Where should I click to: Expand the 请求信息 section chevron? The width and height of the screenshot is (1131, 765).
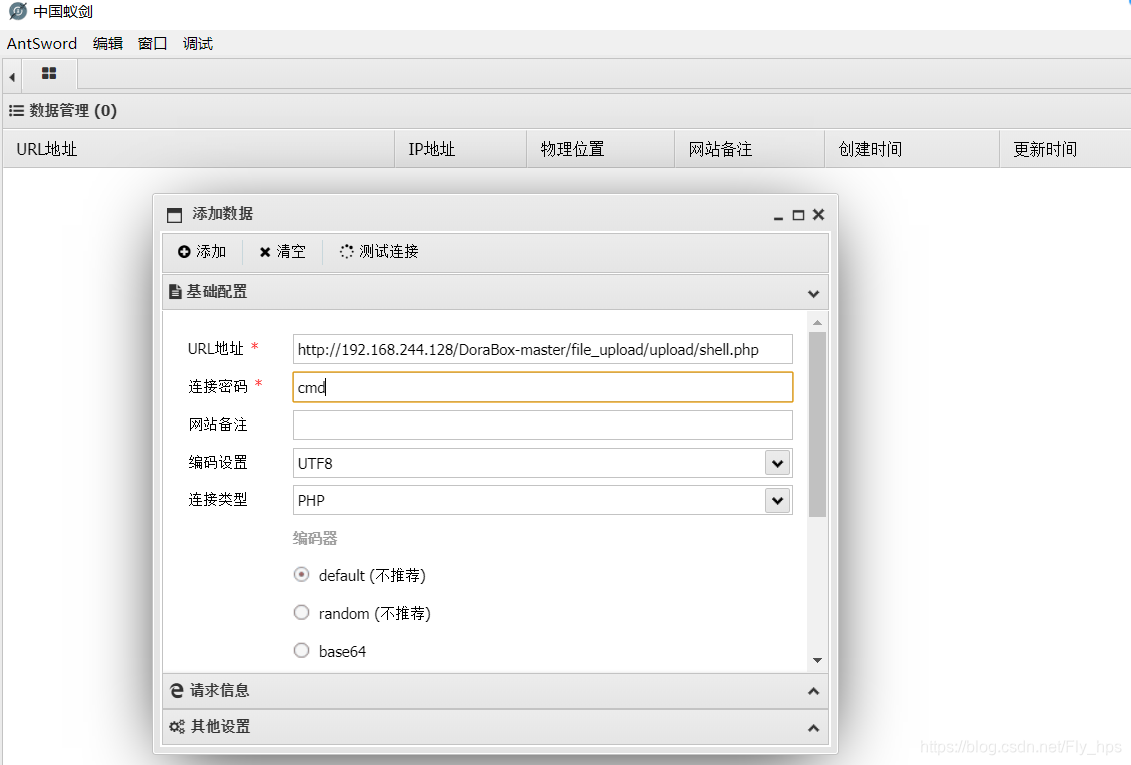tap(814, 691)
